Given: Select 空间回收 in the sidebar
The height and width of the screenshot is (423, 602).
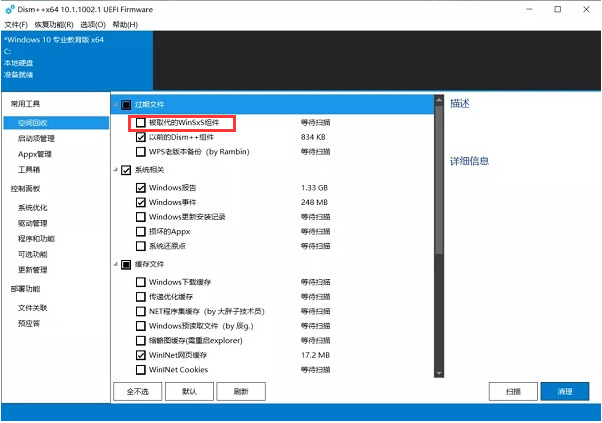Looking at the screenshot, I should pyautogui.click(x=56, y=123).
